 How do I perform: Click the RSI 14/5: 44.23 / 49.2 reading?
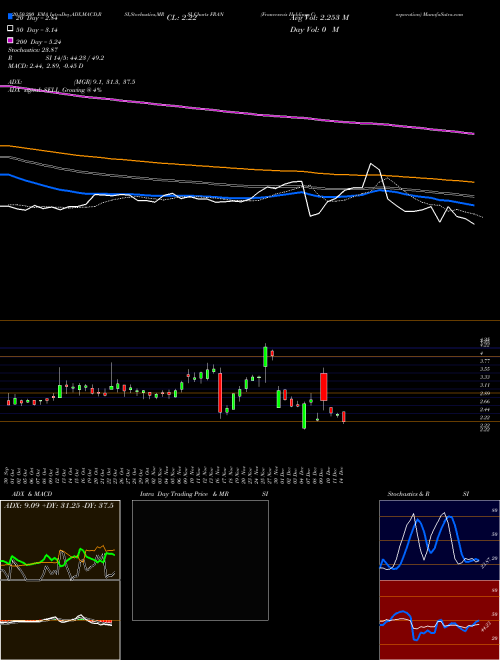click(x=56, y=58)
